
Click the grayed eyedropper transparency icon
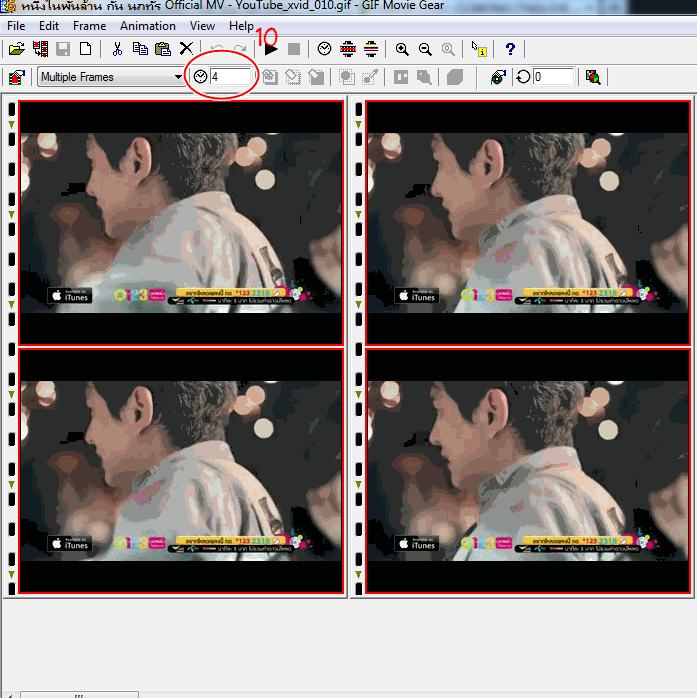370,77
